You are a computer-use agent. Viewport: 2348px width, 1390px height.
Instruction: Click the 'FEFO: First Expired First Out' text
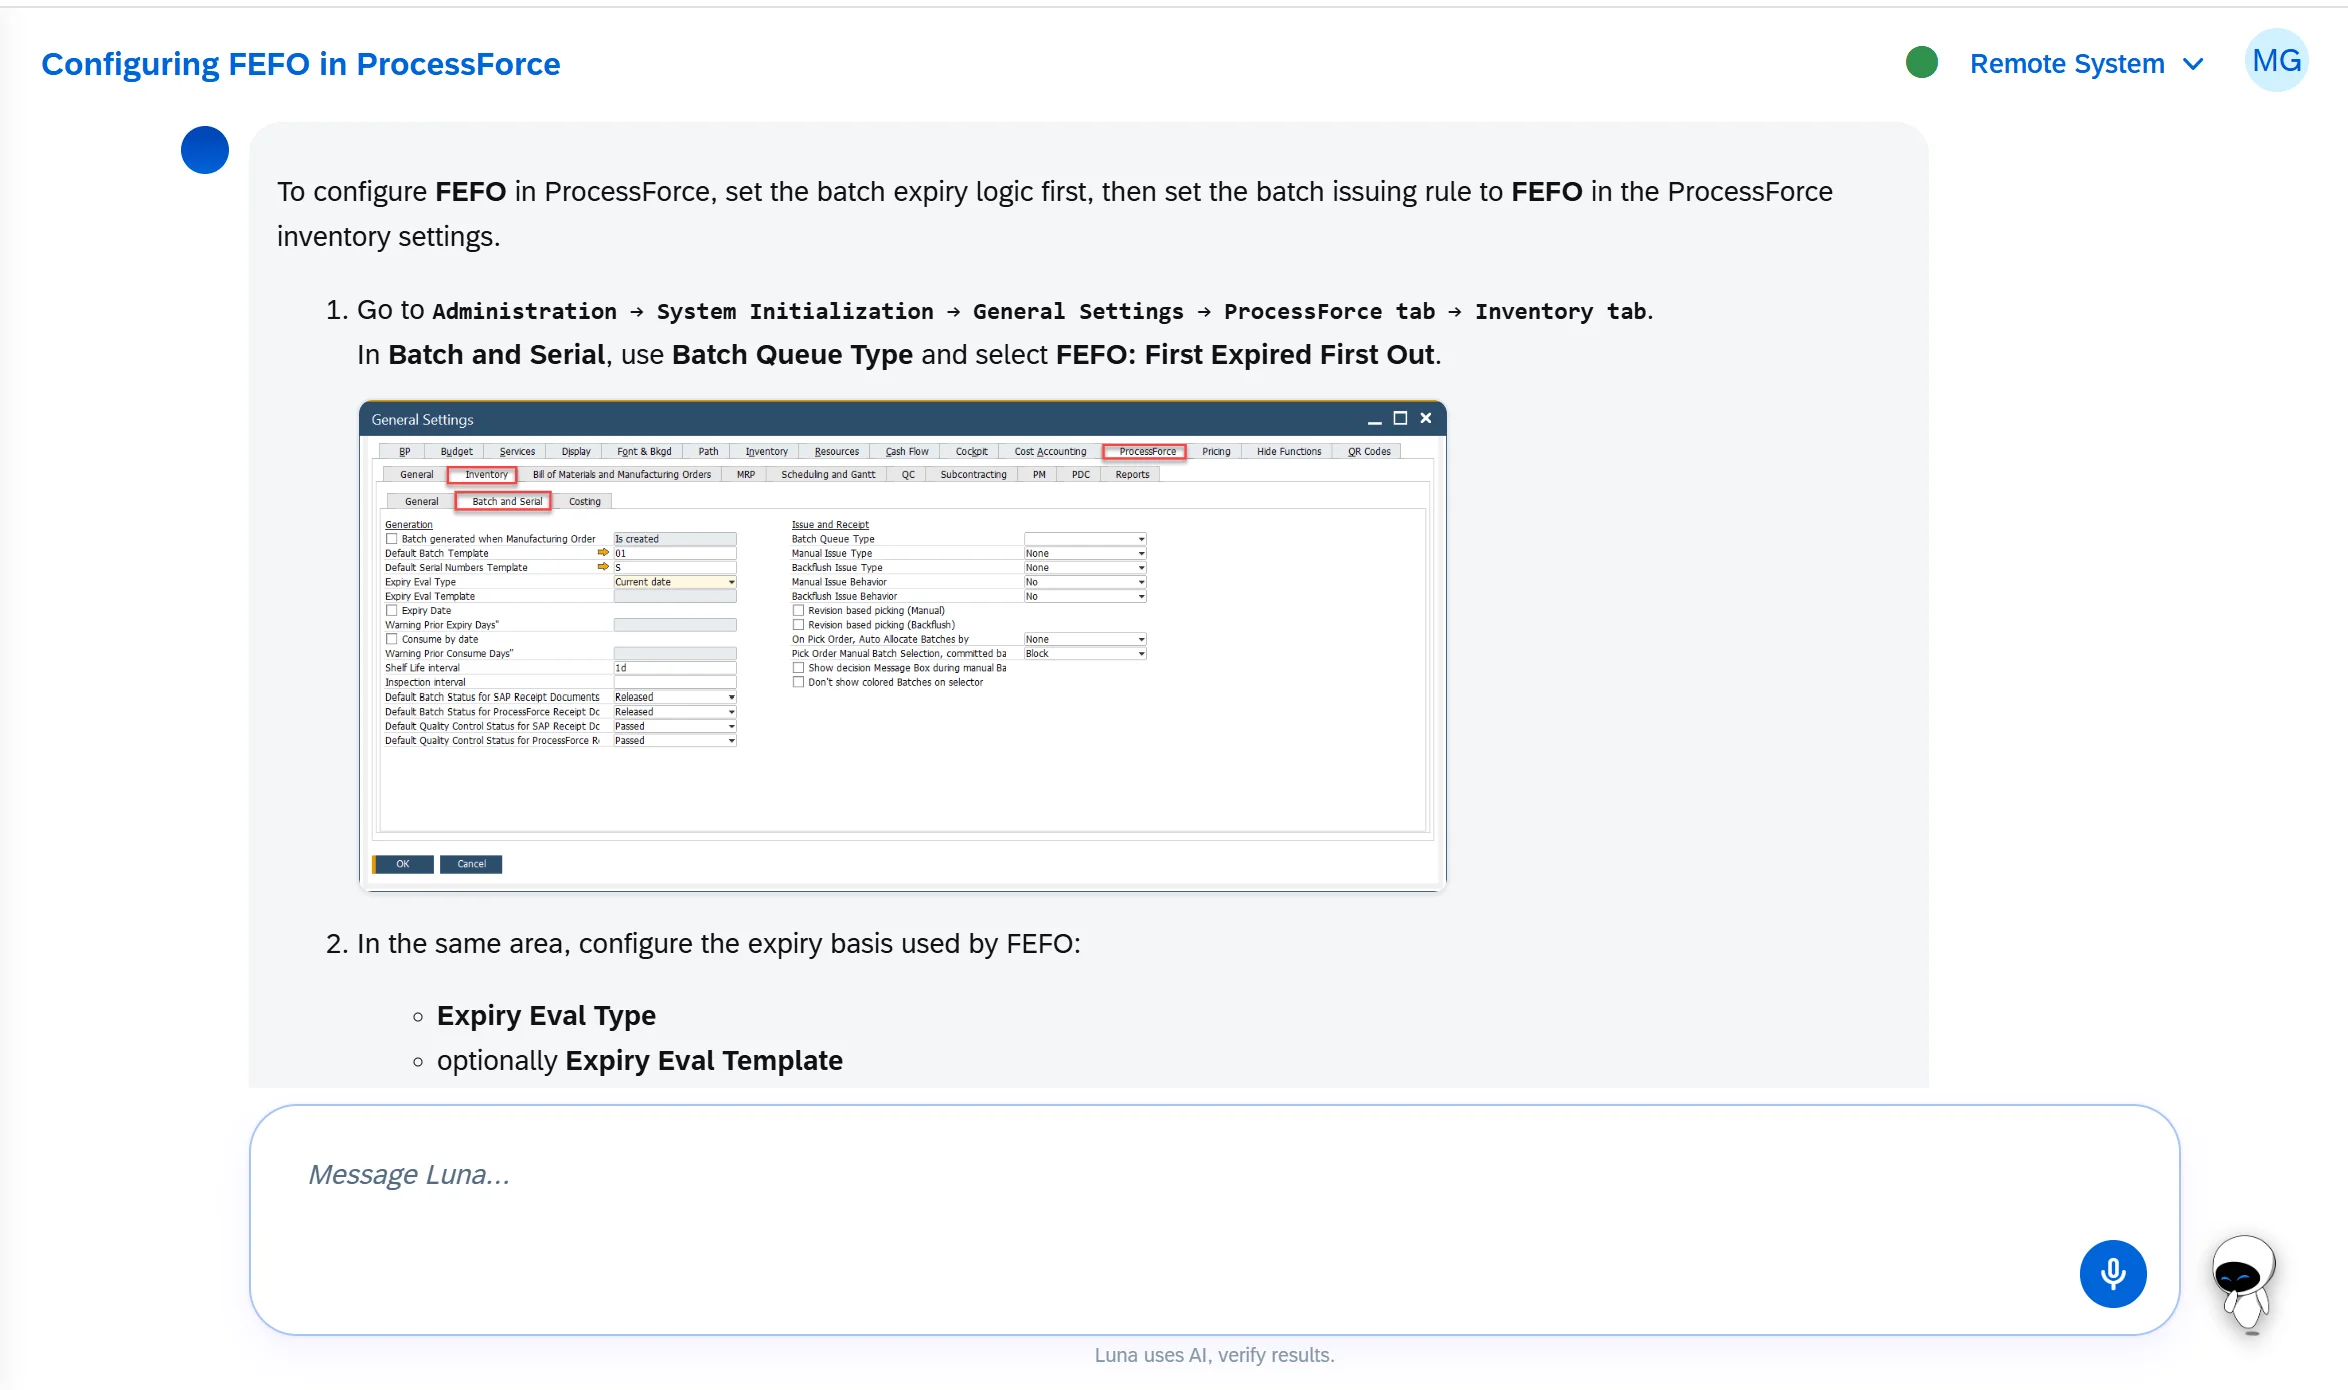pyautogui.click(x=1245, y=355)
